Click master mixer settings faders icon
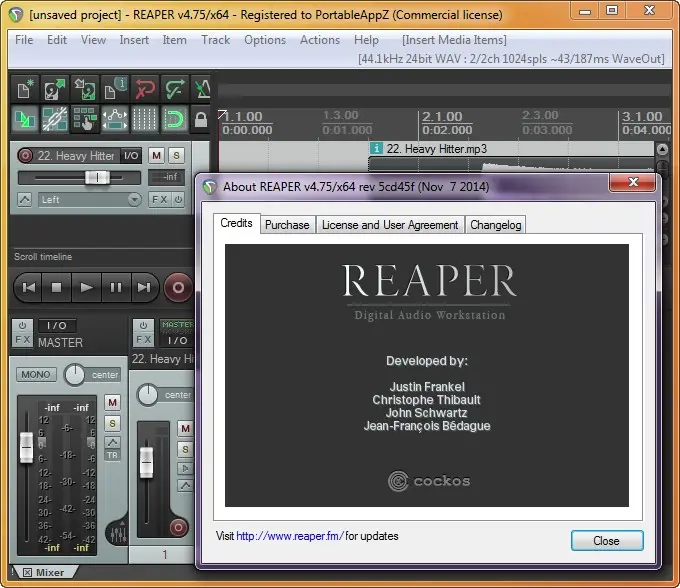Viewport: 680px width, 588px height. point(118,534)
